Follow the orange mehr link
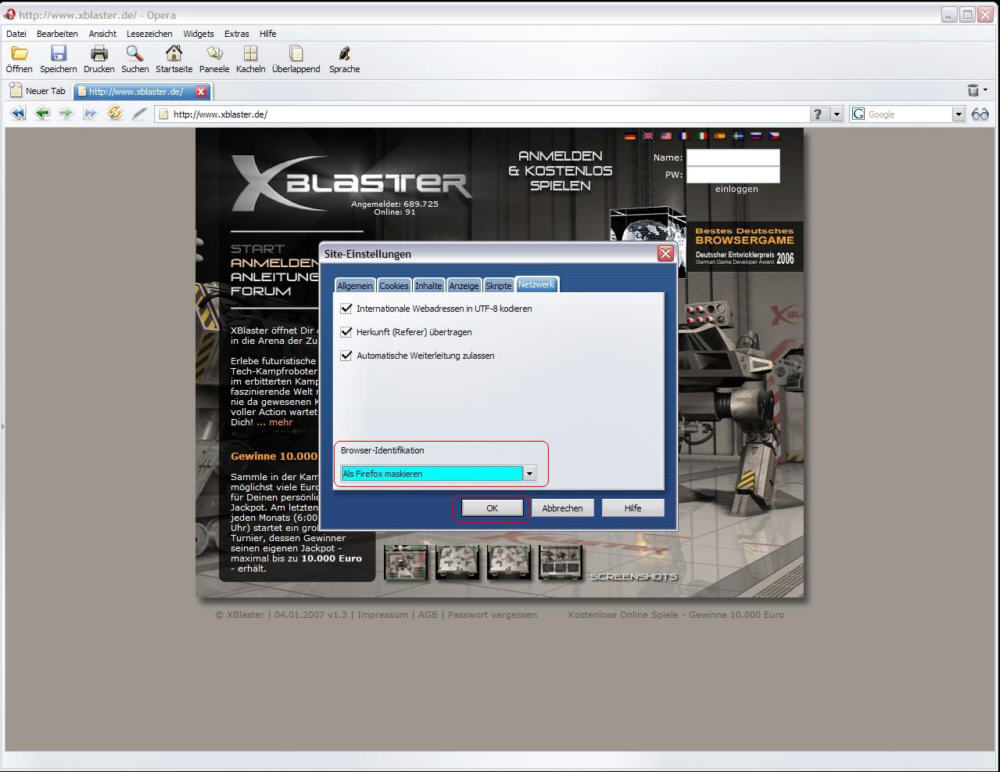 pyautogui.click(x=281, y=422)
